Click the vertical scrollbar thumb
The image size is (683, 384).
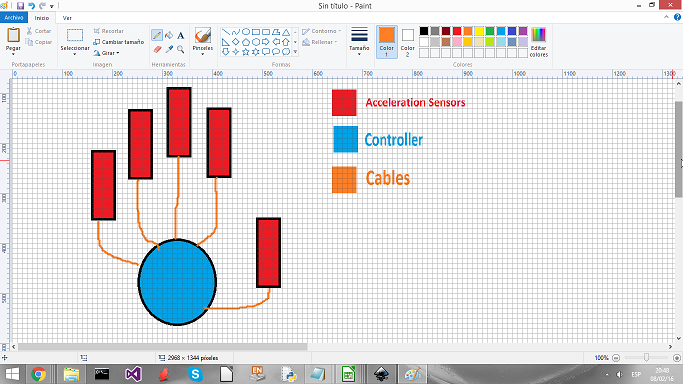tap(678, 149)
